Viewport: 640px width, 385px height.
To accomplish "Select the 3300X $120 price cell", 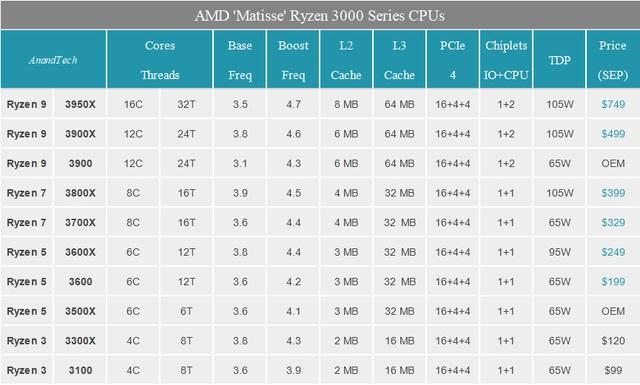I will 613,340.
